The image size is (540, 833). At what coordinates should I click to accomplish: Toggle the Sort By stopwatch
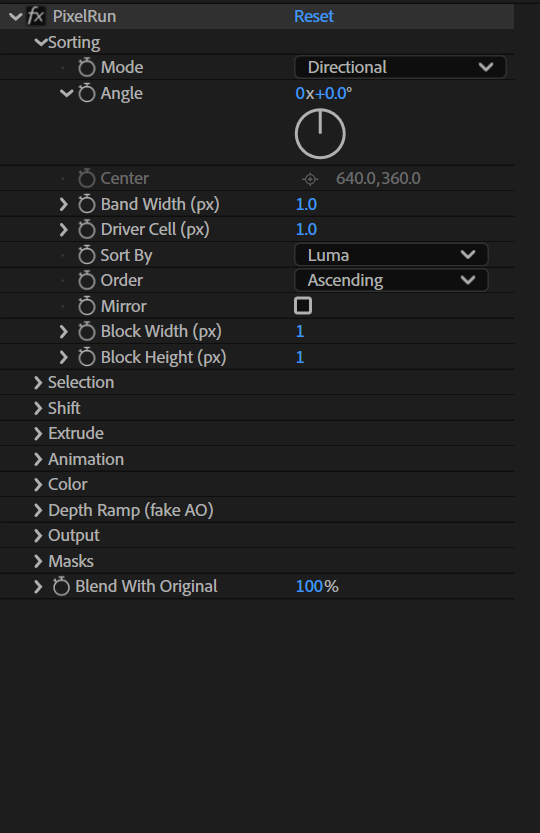[x=87, y=255]
